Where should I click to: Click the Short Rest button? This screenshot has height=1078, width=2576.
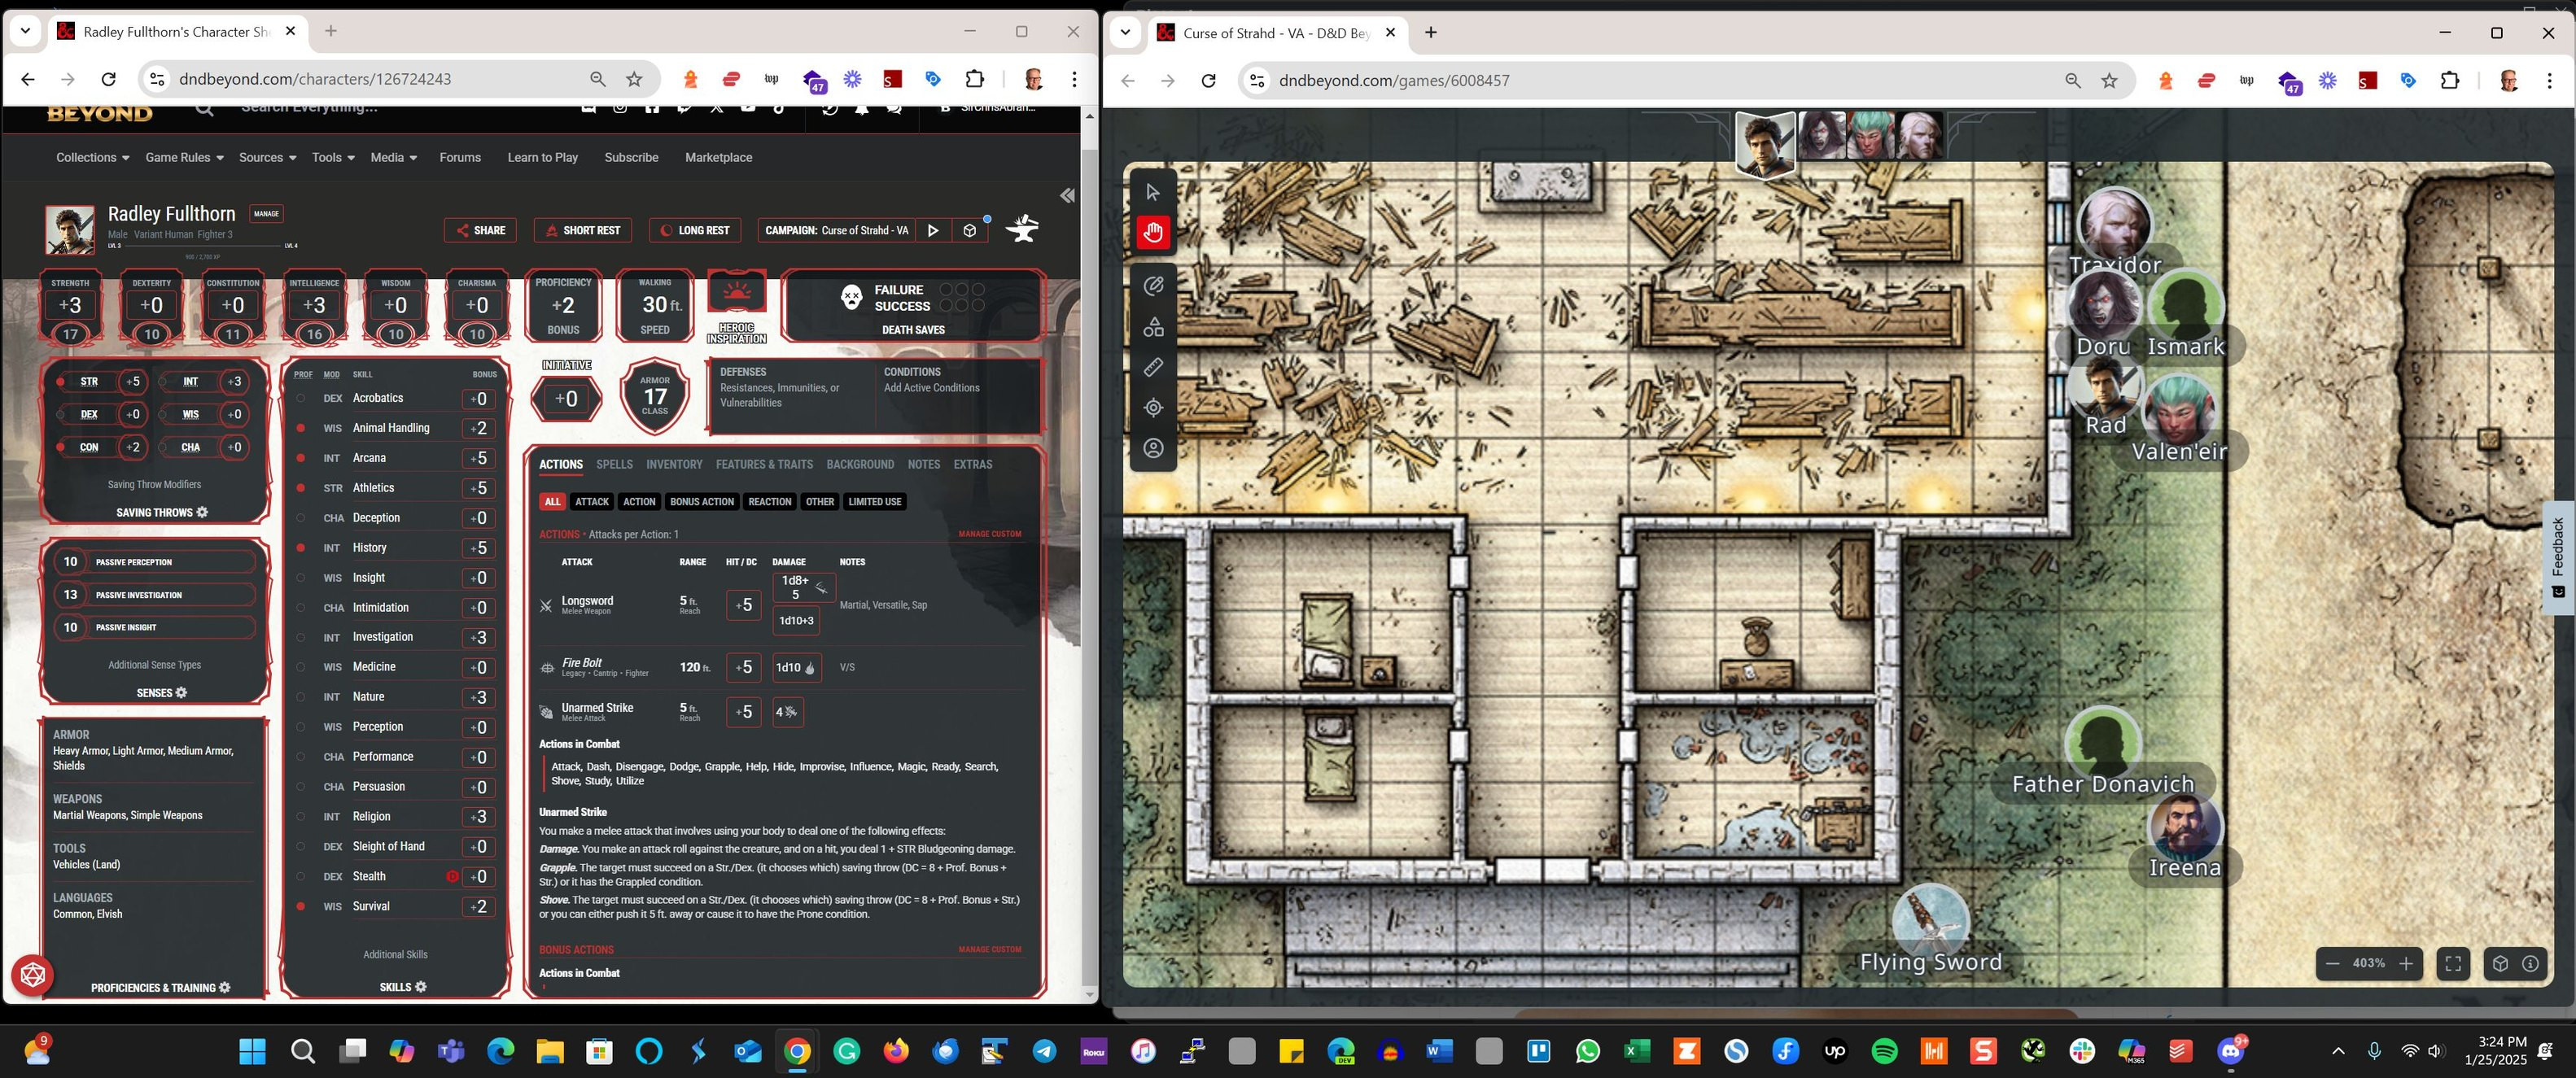point(582,230)
